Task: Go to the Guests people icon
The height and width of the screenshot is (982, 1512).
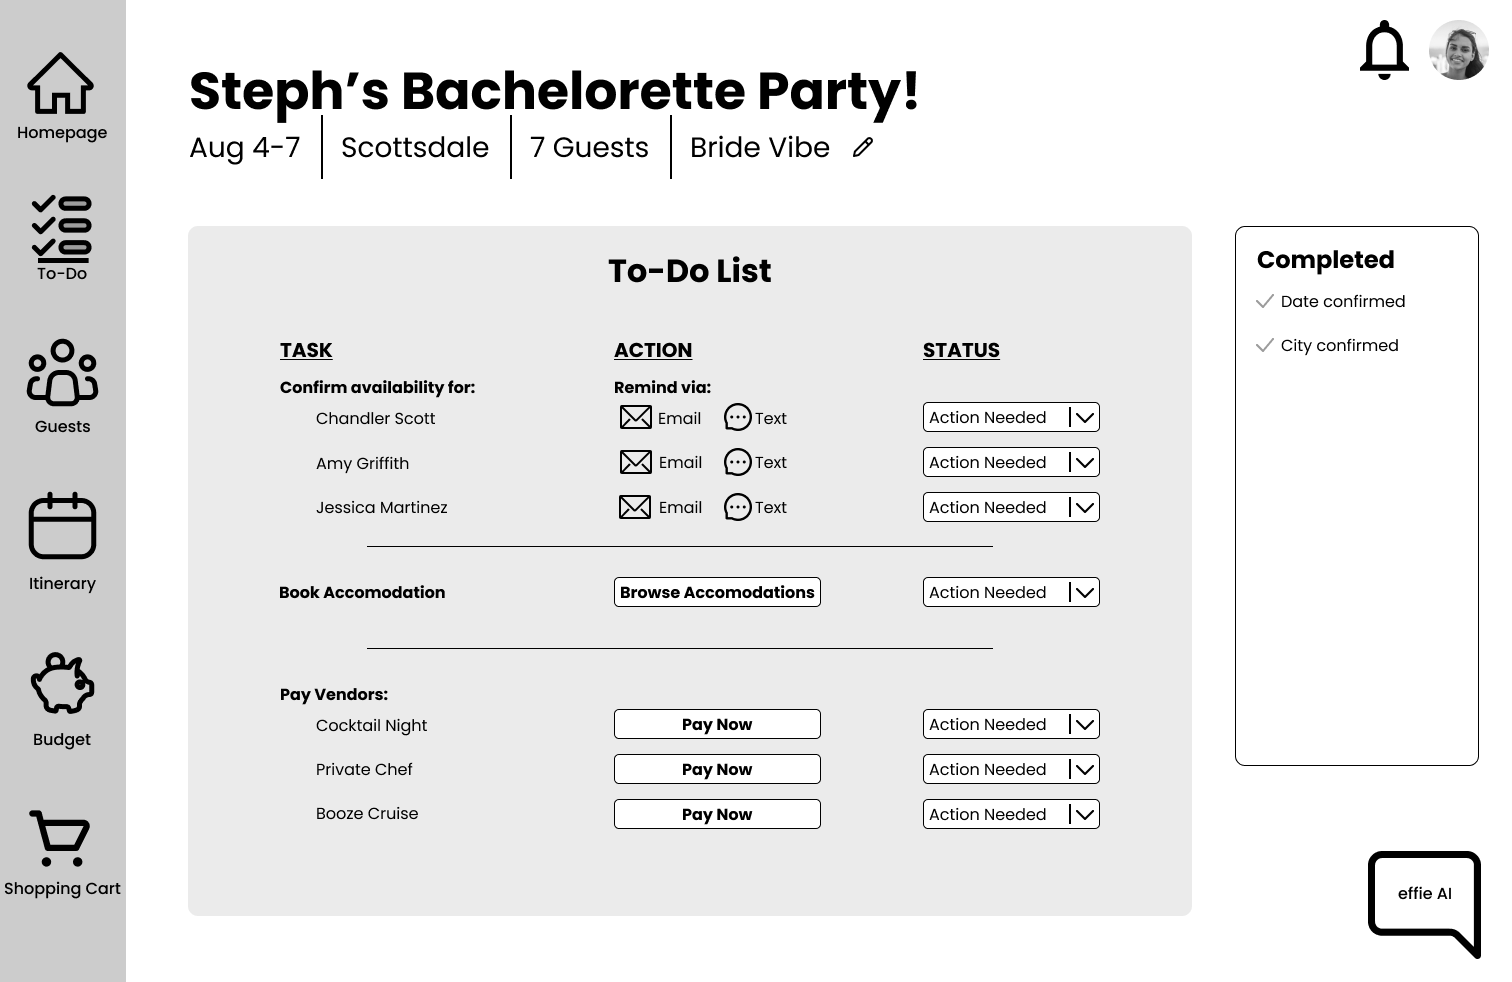Action: click(x=62, y=373)
